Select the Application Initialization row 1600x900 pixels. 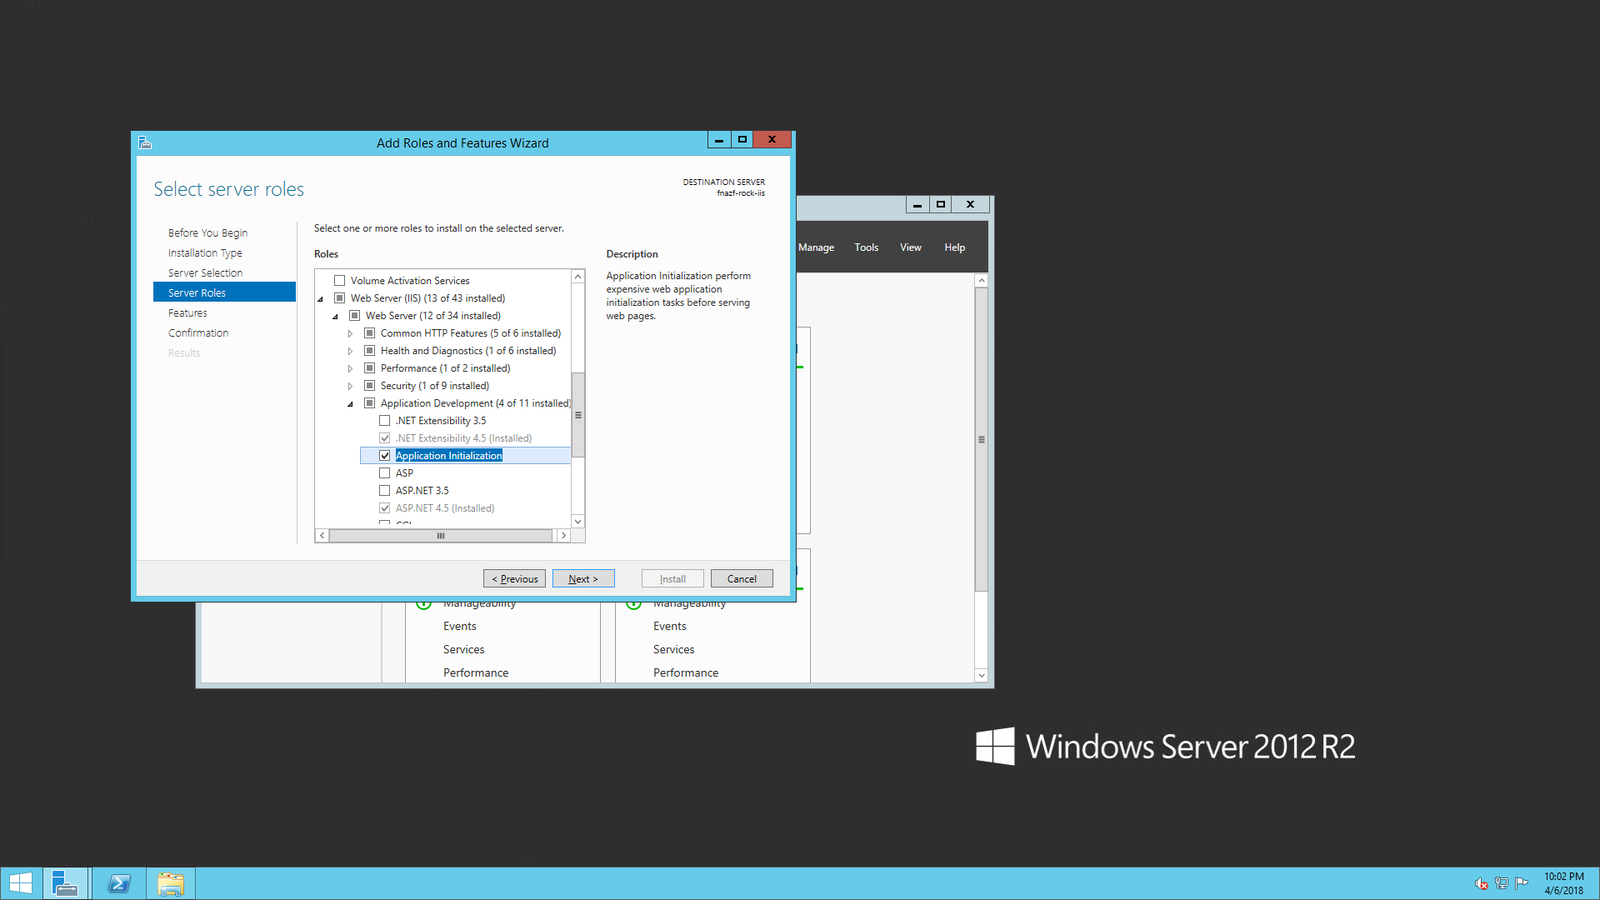click(x=466, y=456)
